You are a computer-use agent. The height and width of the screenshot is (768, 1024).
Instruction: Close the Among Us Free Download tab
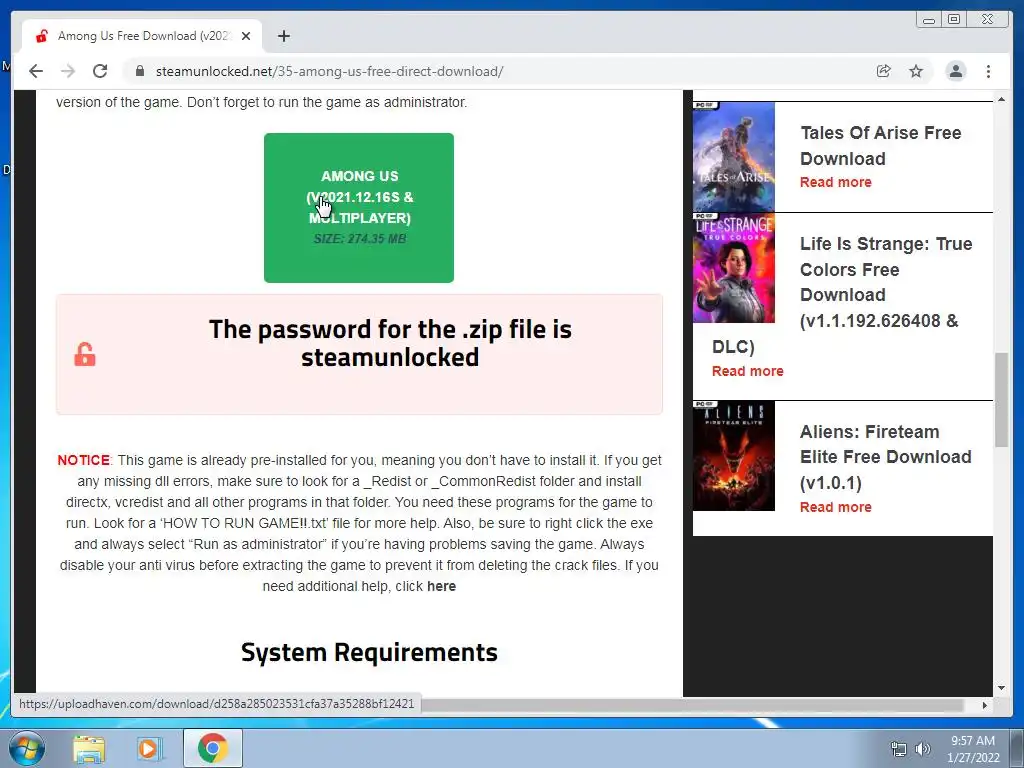coord(246,36)
